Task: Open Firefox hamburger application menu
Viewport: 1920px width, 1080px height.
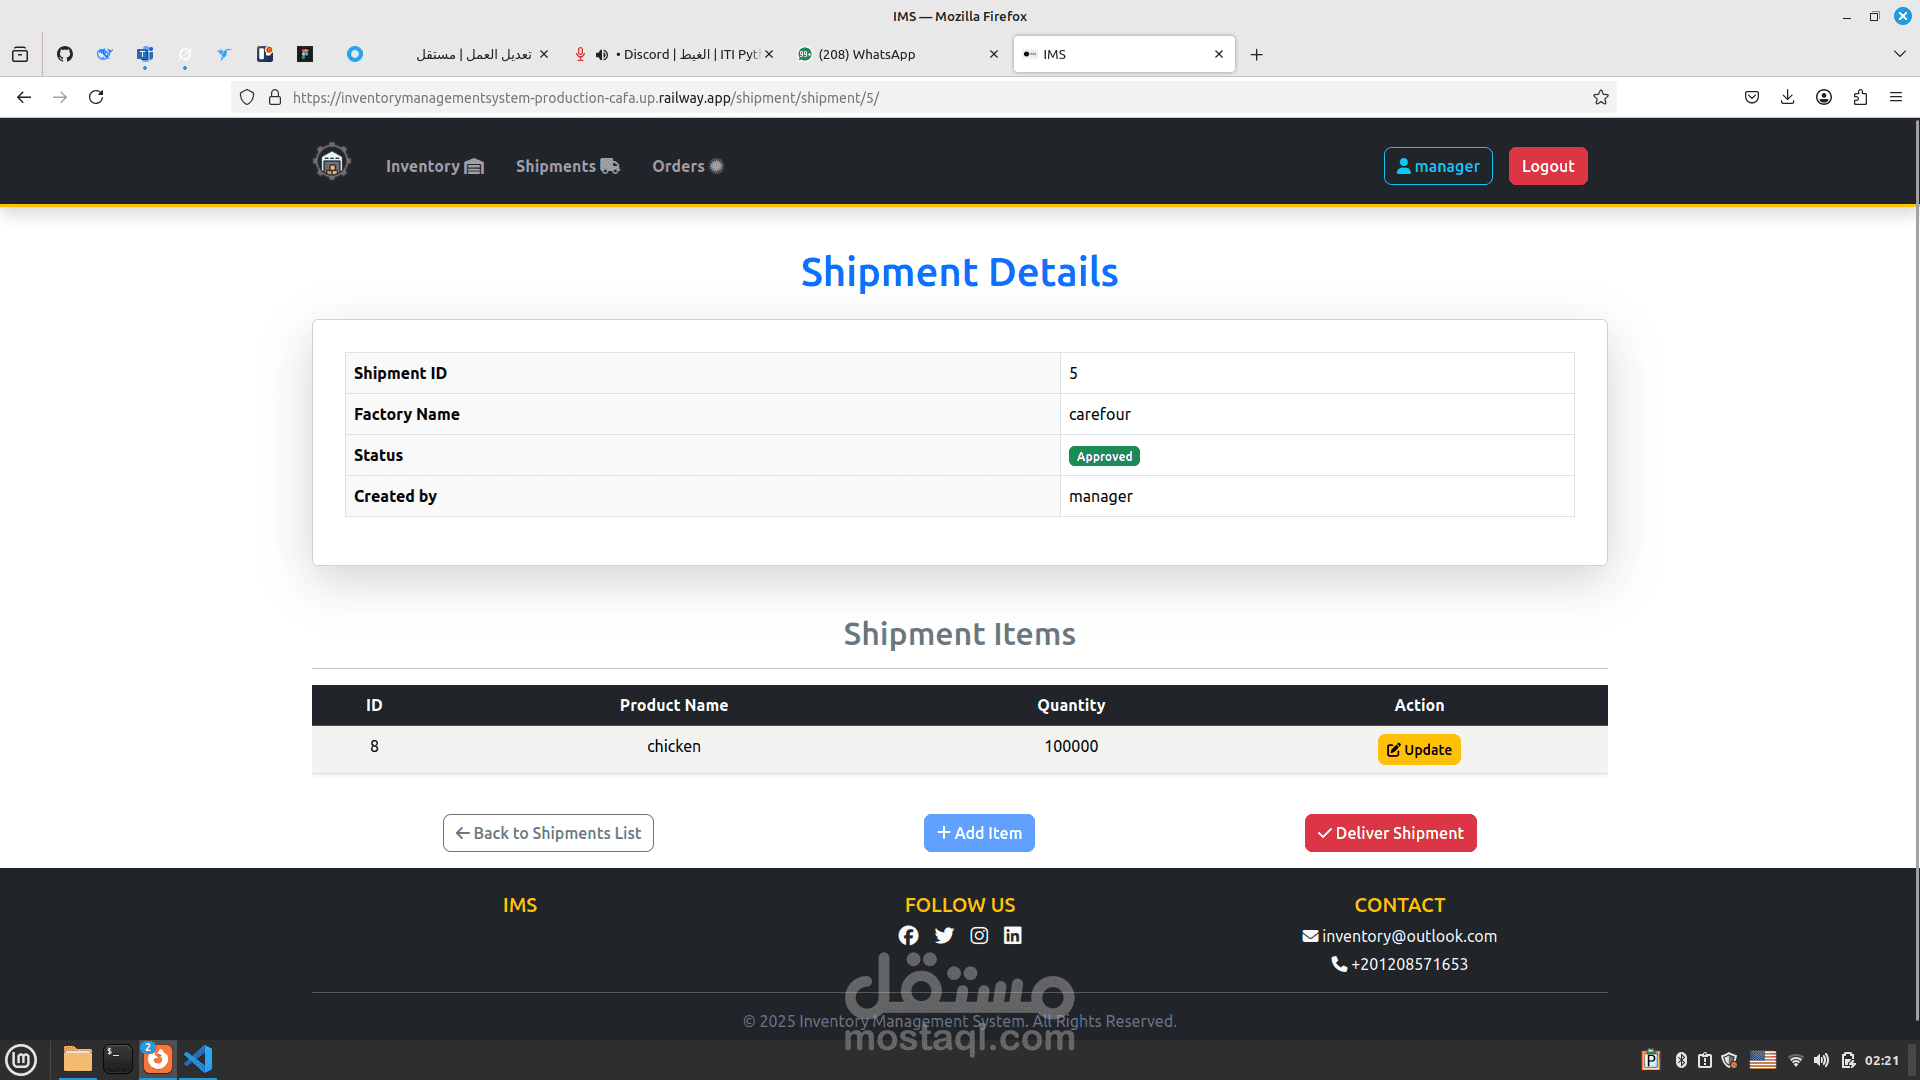Action: coord(1896,97)
